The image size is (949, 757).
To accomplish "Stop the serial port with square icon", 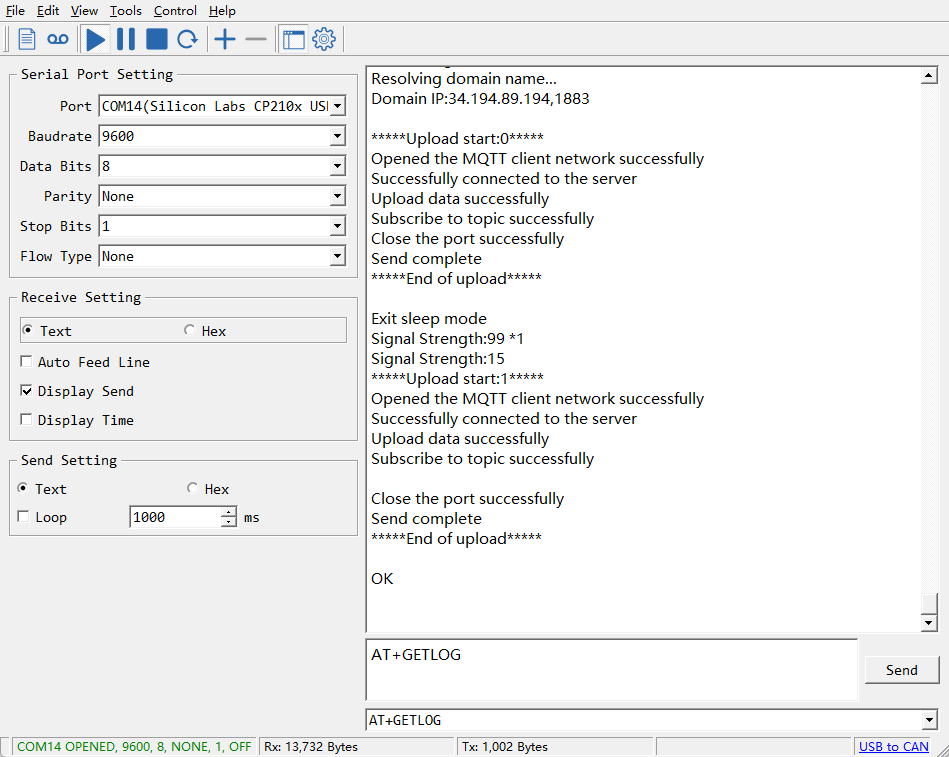I will point(157,39).
